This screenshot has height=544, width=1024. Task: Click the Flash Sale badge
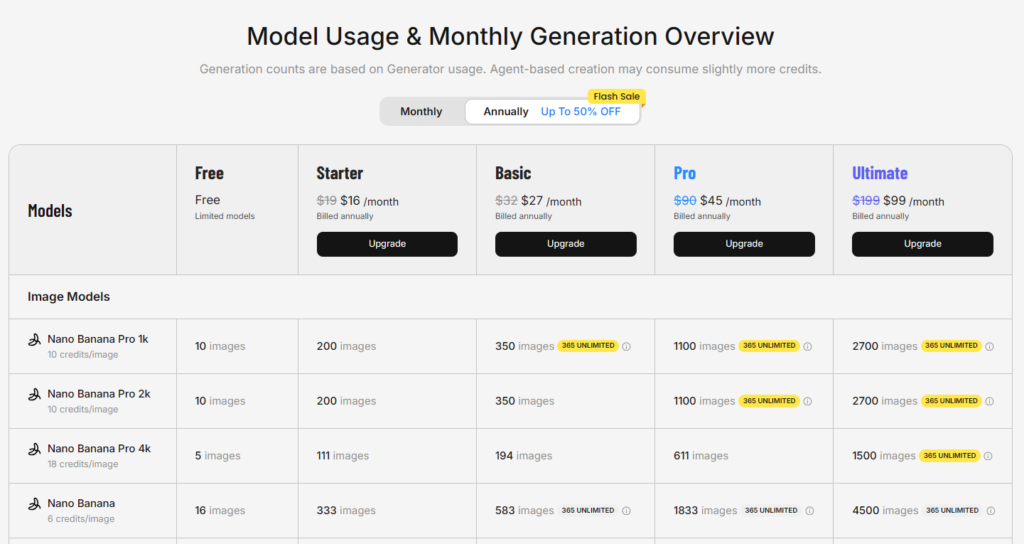(616, 97)
